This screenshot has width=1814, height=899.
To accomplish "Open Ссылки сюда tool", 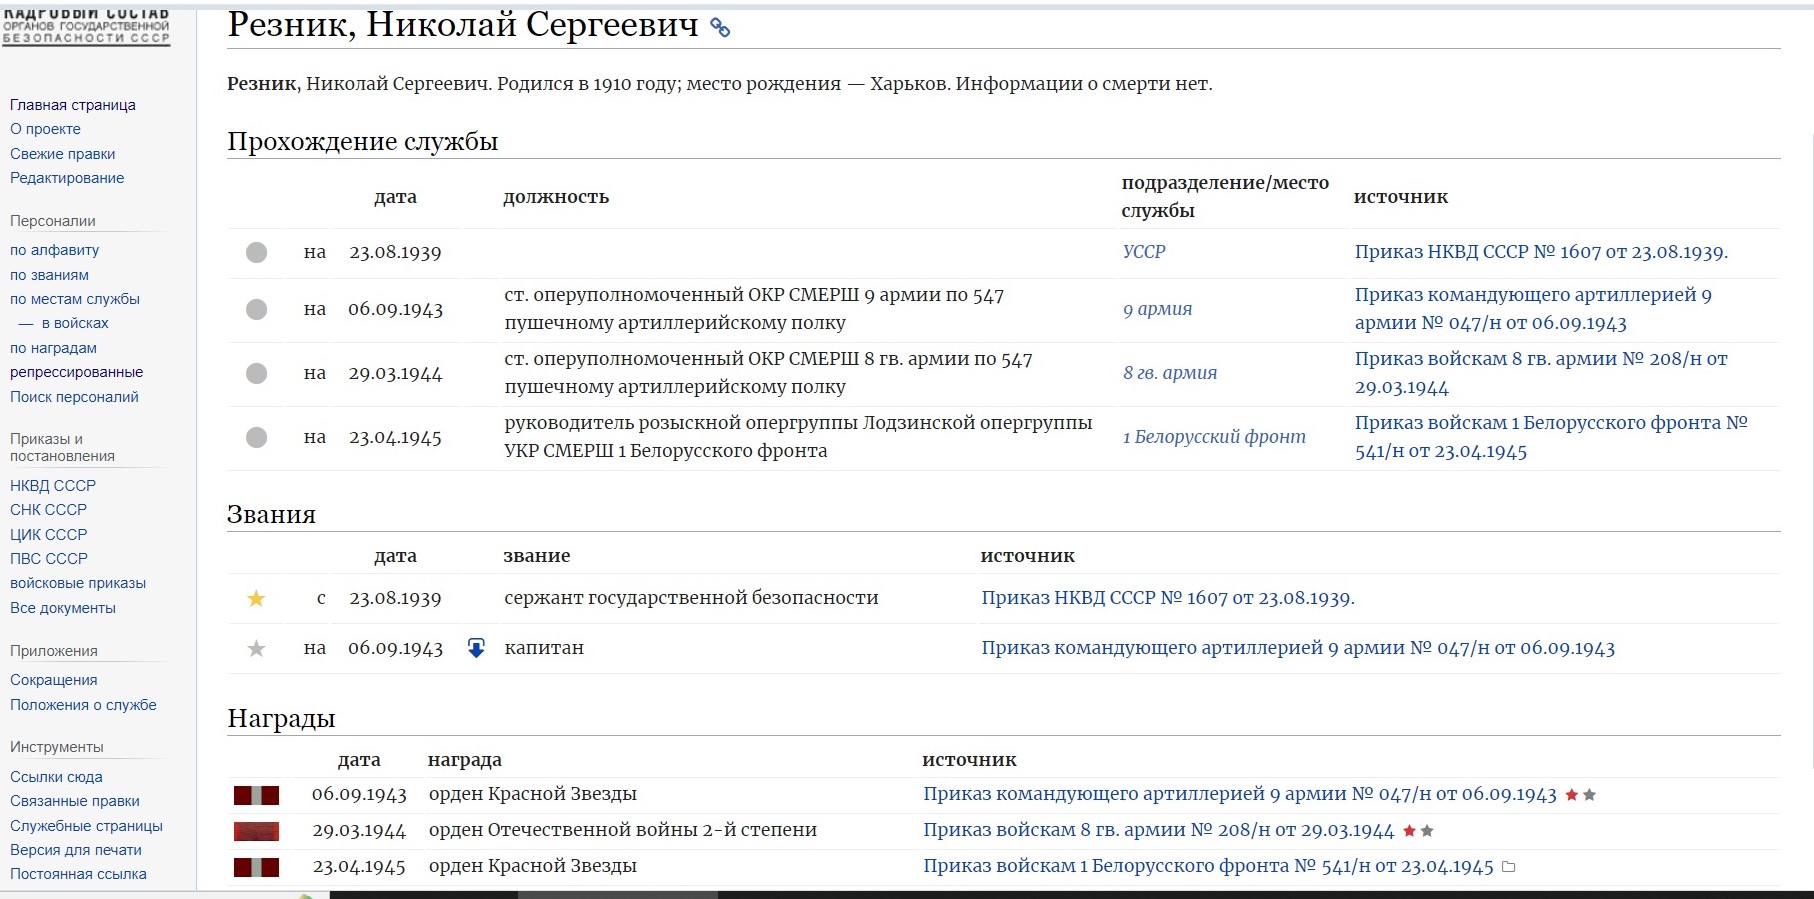I will pos(56,777).
